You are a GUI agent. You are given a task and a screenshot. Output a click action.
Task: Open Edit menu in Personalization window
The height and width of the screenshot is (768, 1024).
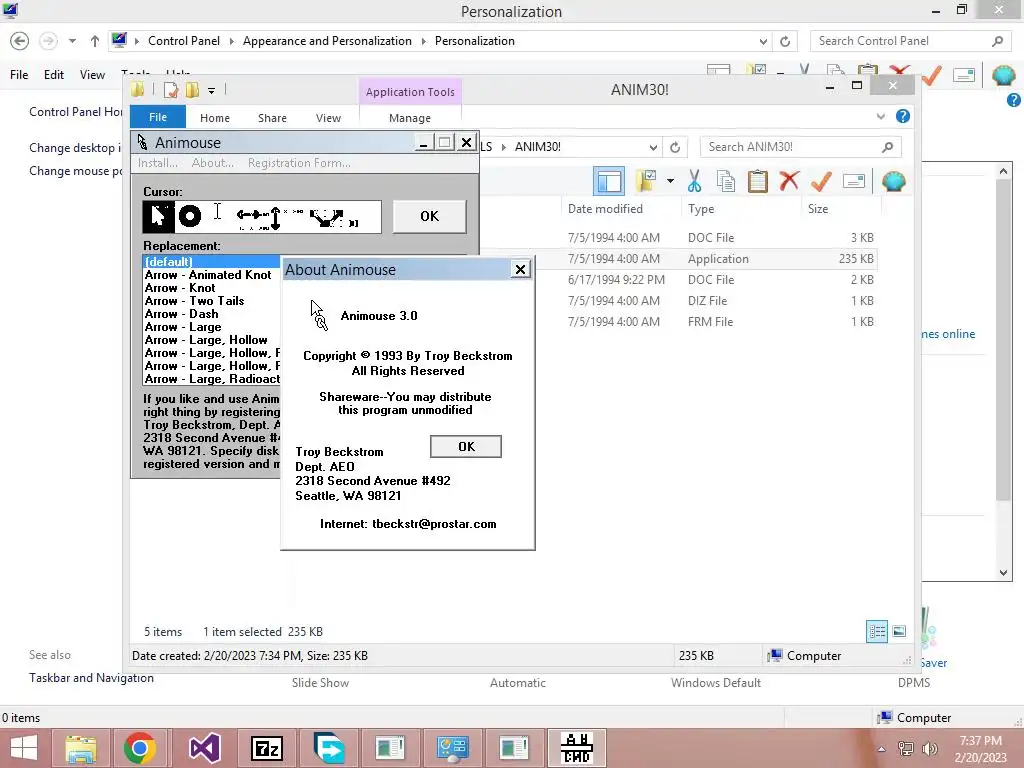pos(54,74)
